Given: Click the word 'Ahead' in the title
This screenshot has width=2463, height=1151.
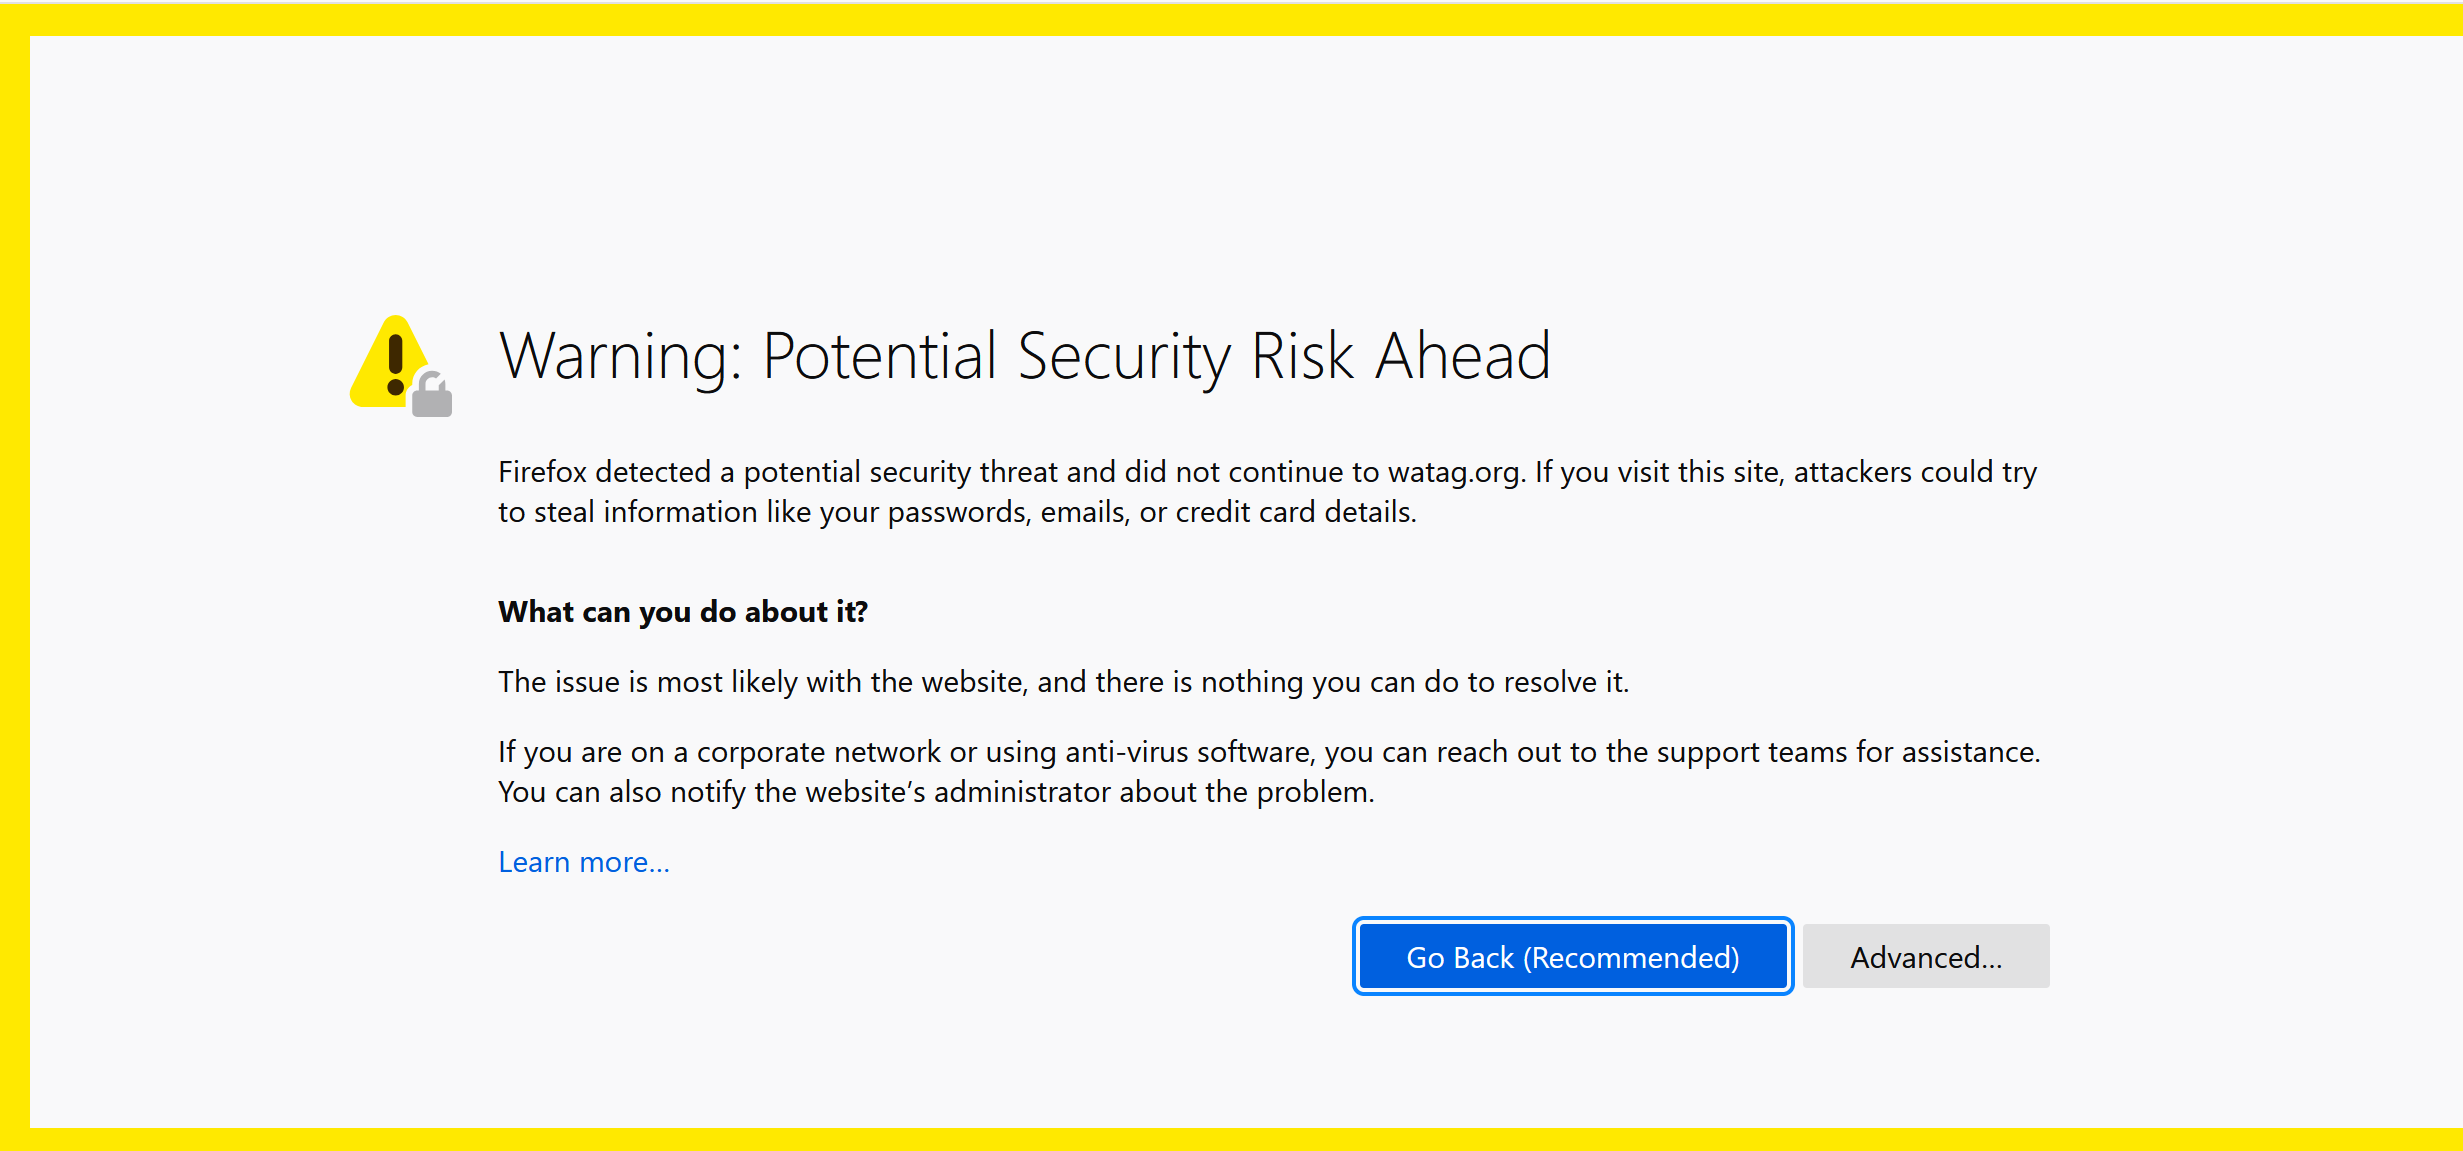Looking at the screenshot, I should (x=1462, y=356).
